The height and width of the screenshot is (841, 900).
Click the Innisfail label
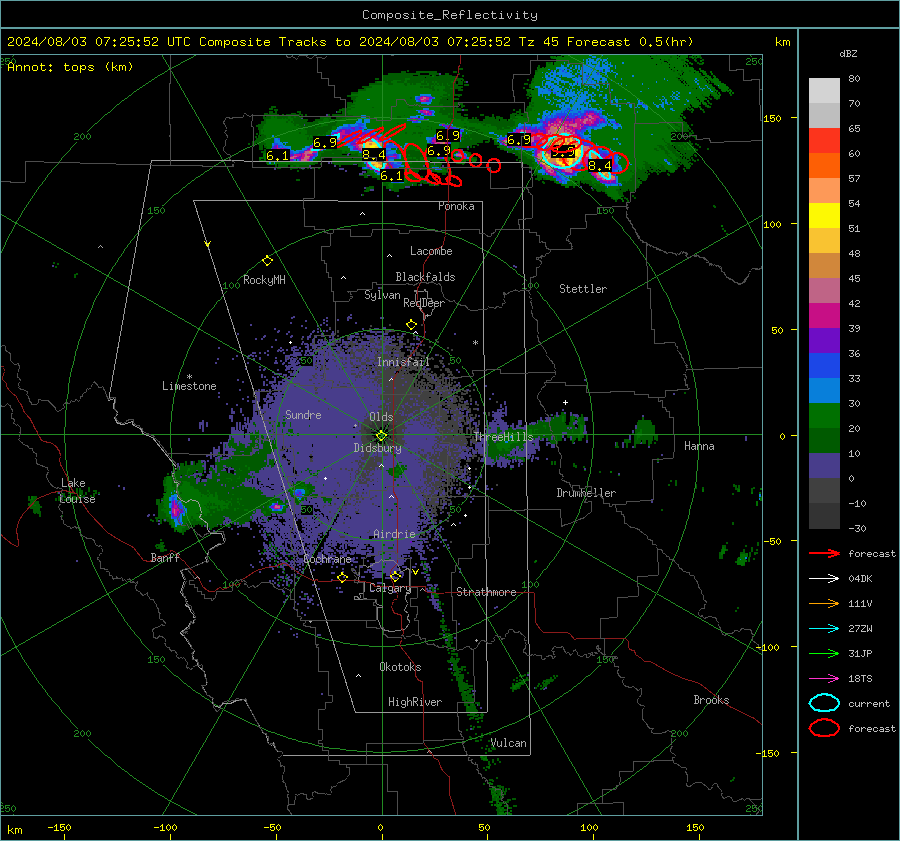pyautogui.click(x=403, y=362)
